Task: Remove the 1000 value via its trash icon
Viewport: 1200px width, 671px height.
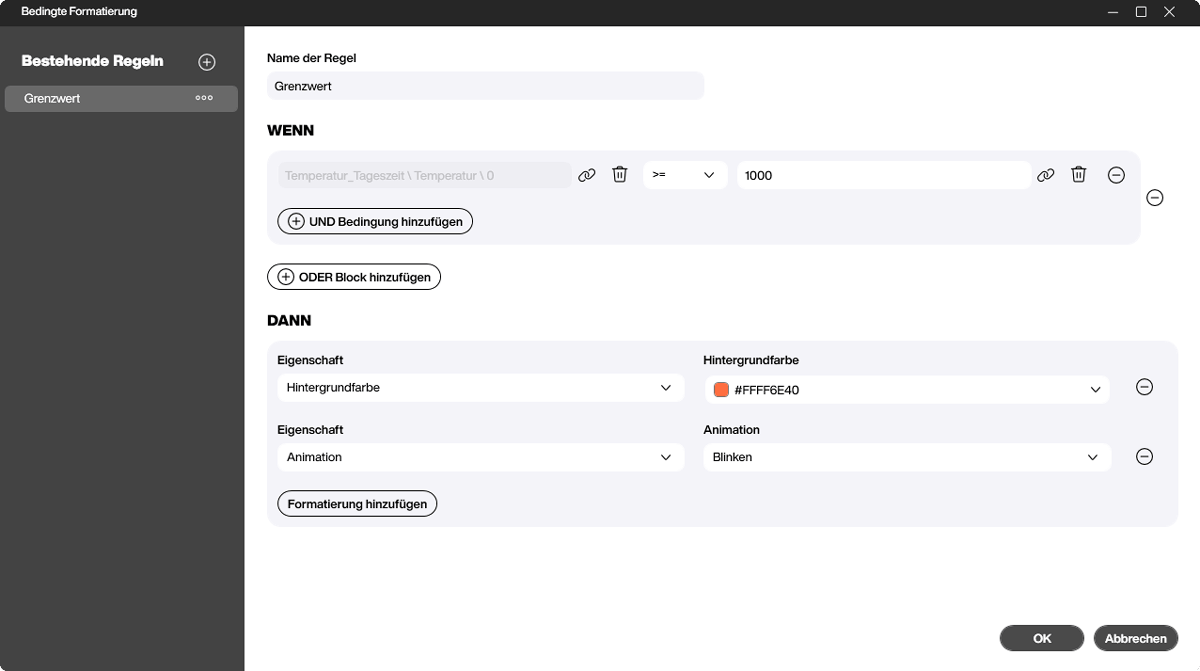Action: [1078, 174]
